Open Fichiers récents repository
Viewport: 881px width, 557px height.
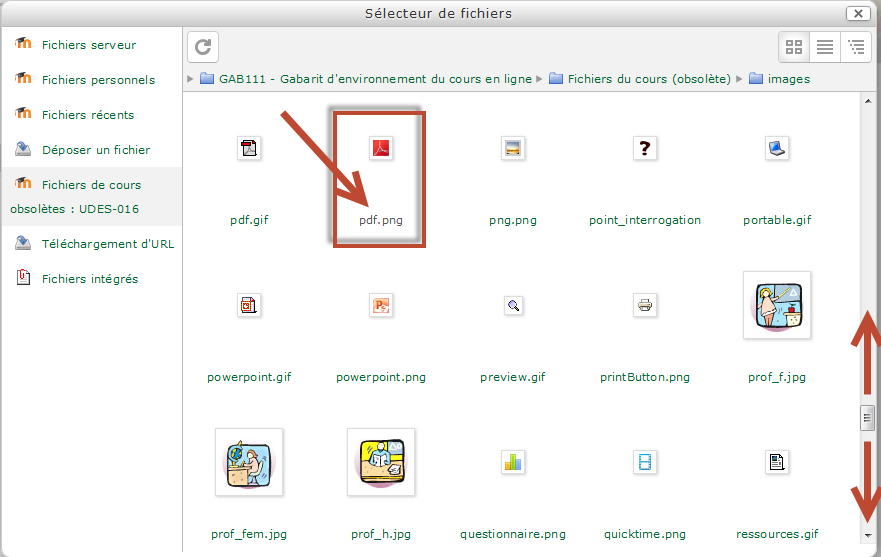tap(87, 115)
